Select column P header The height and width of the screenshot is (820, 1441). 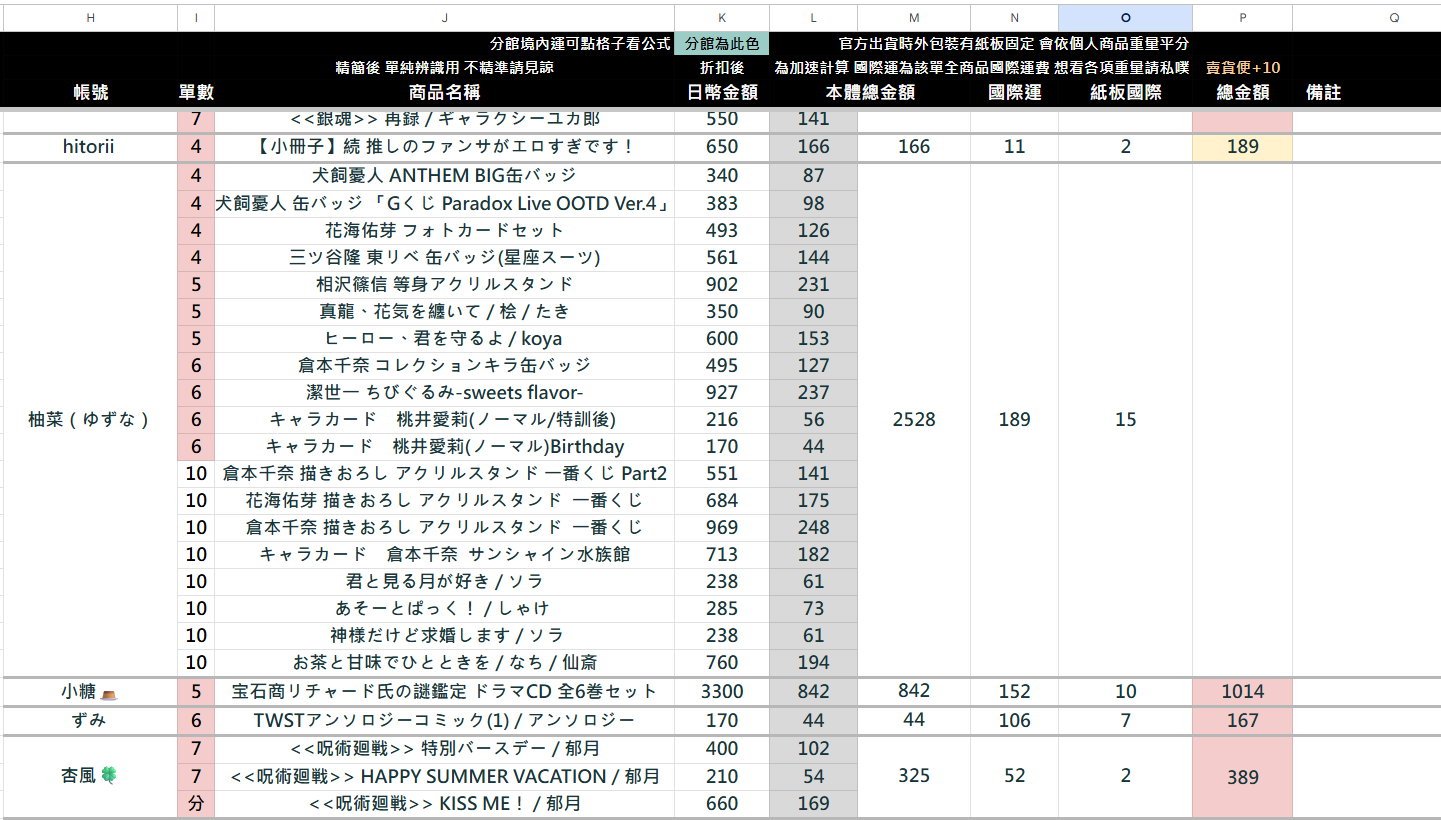[x=1242, y=18]
